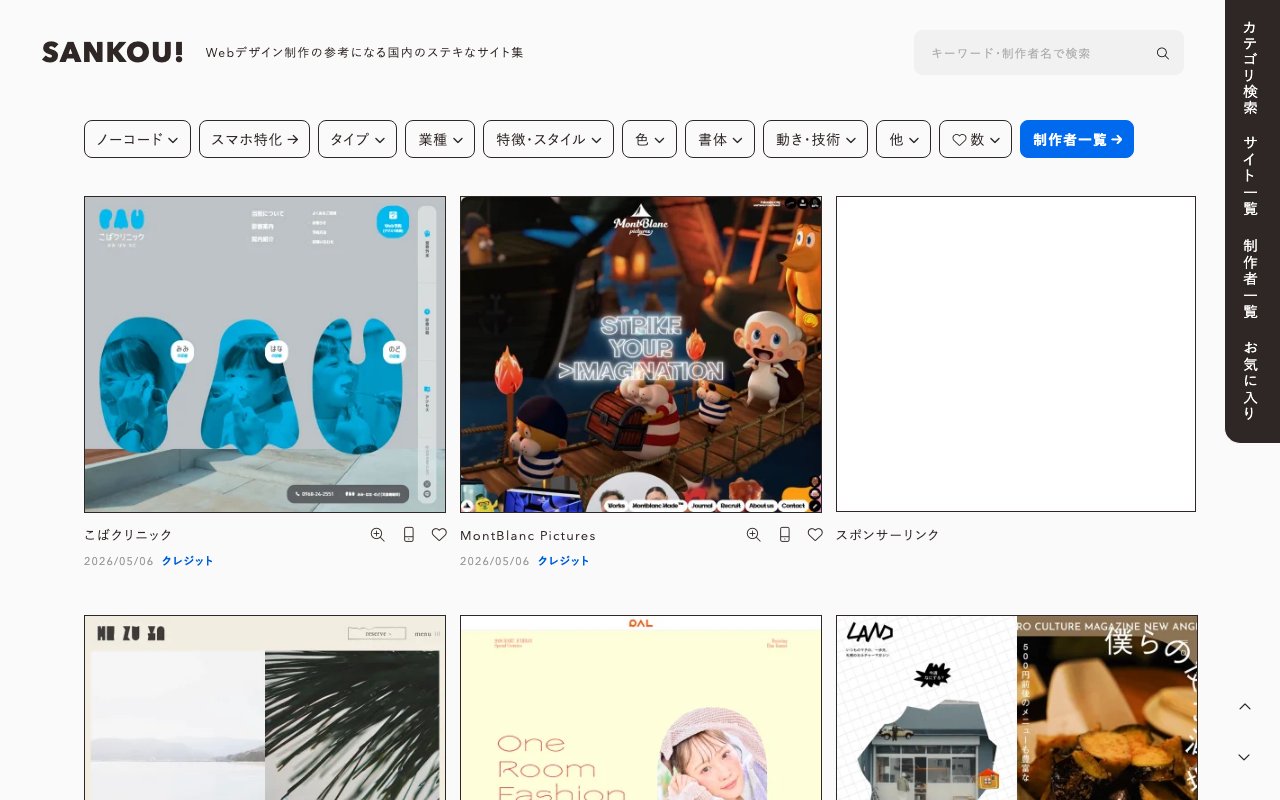Open MontBlanc Pictures credit link
The image size is (1280, 800).
(x=564, y=561)
